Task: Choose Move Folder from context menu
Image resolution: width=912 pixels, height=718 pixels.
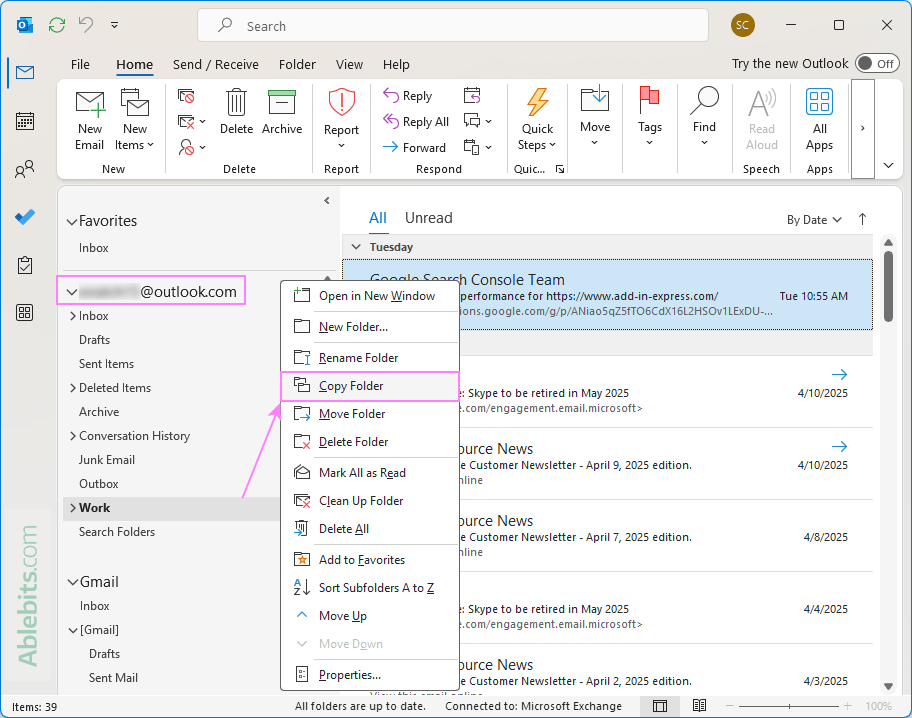Action: click(x=370, y=414)
